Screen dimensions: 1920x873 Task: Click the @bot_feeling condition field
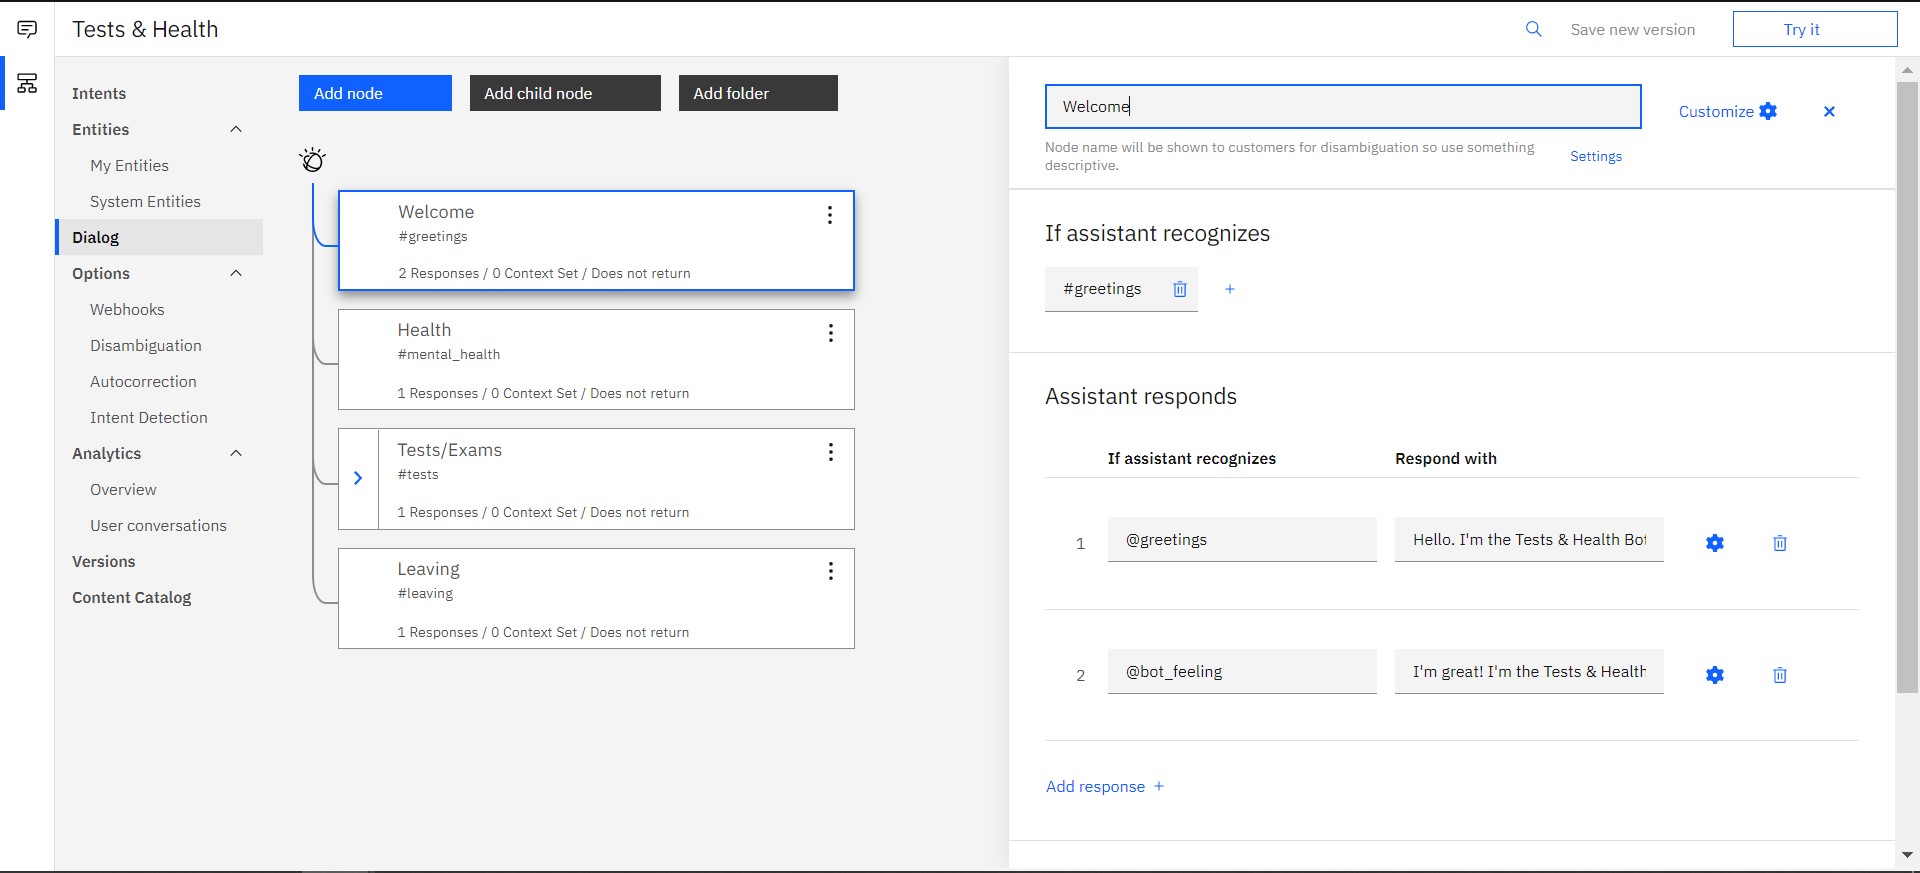pos(1241,672)
